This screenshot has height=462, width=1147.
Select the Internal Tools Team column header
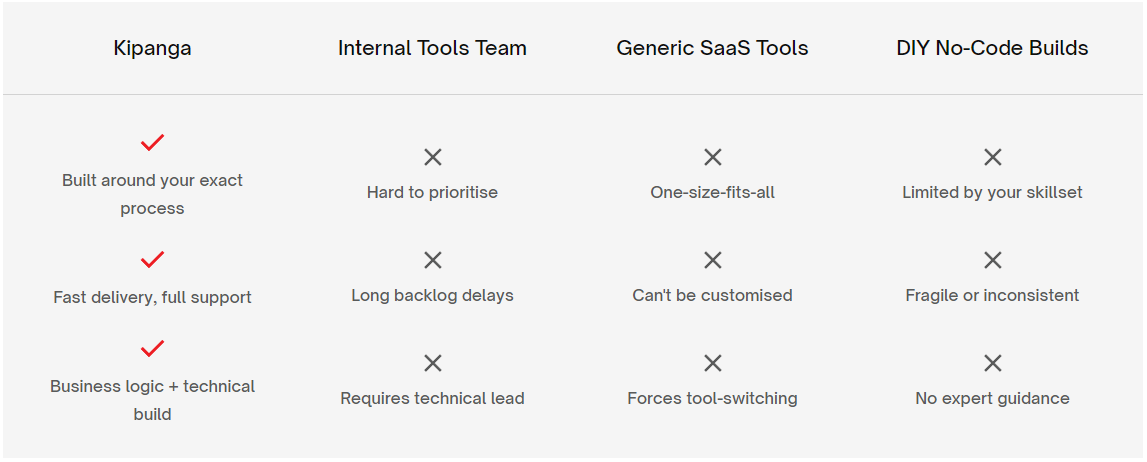pyautogui.click(x=432, y=48)
